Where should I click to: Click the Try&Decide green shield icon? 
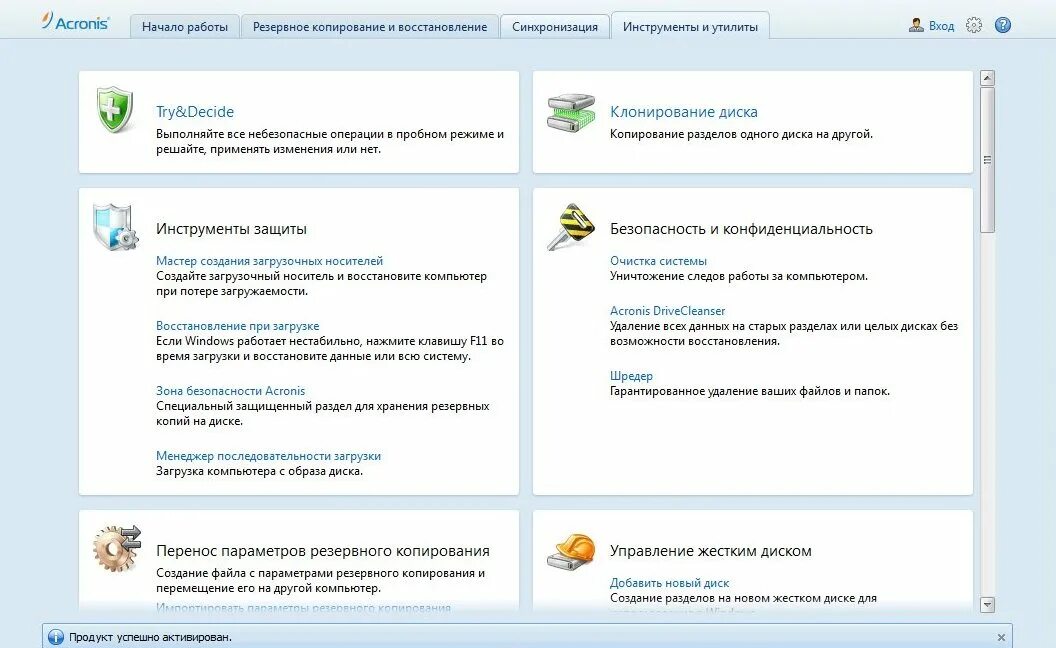point(115,109)
